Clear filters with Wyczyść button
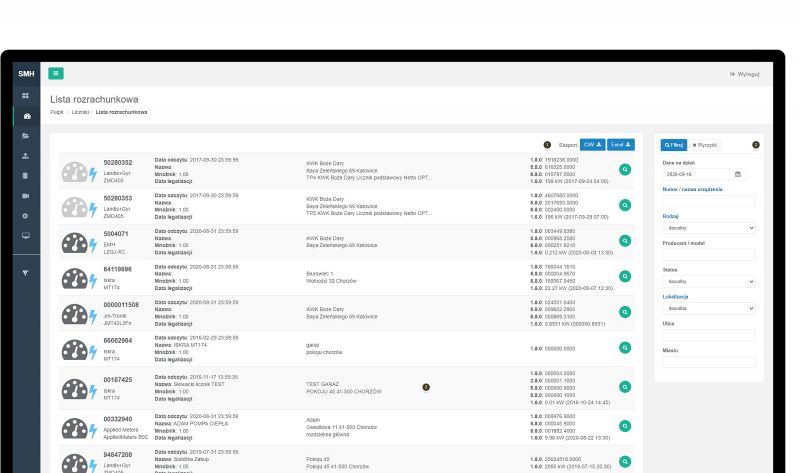Screen dimensions: 800x473 point(705,145)
